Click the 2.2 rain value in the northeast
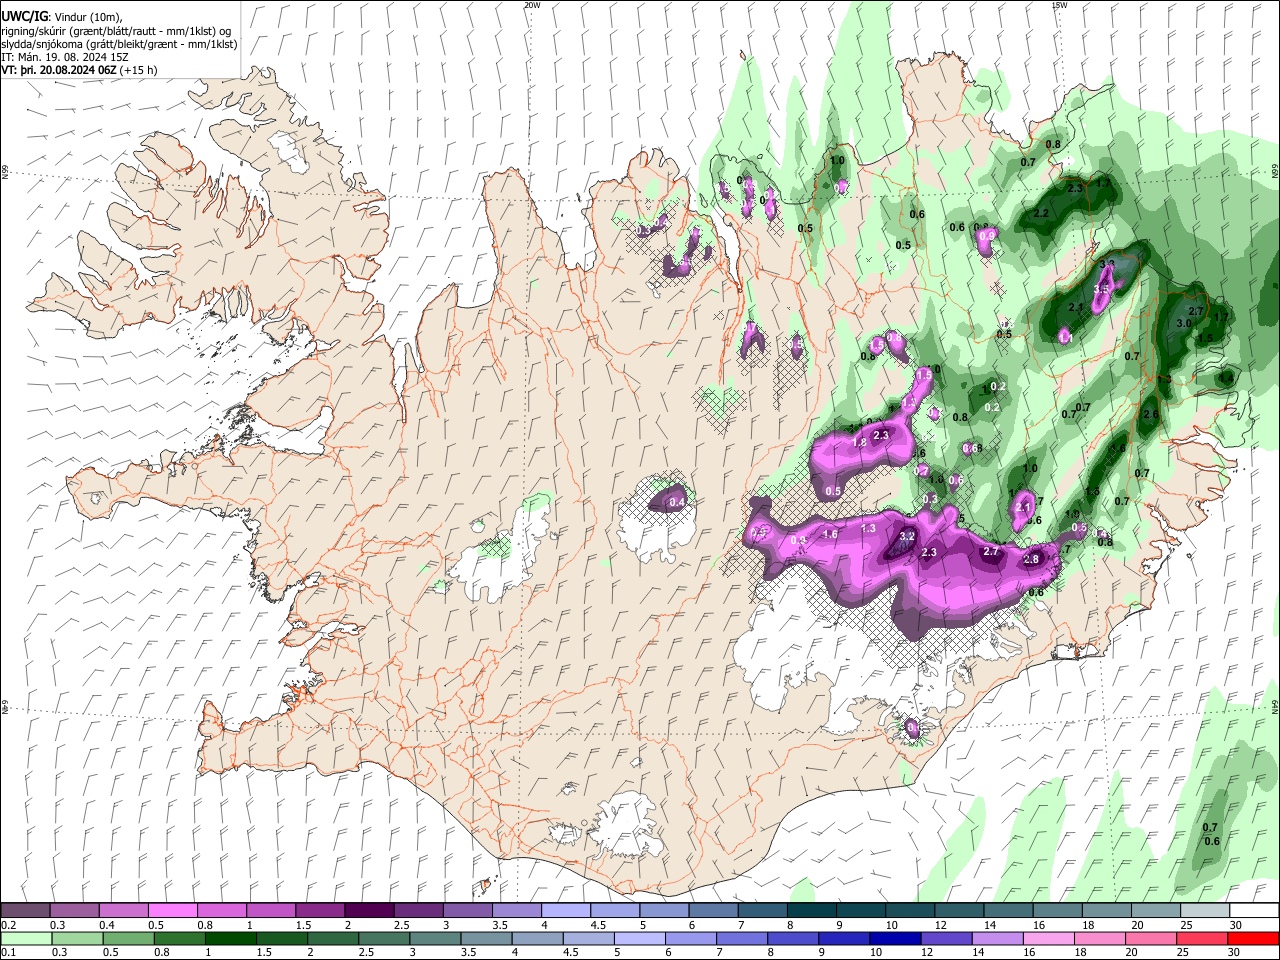The image size is (1280, 960). coord(1041,213)
